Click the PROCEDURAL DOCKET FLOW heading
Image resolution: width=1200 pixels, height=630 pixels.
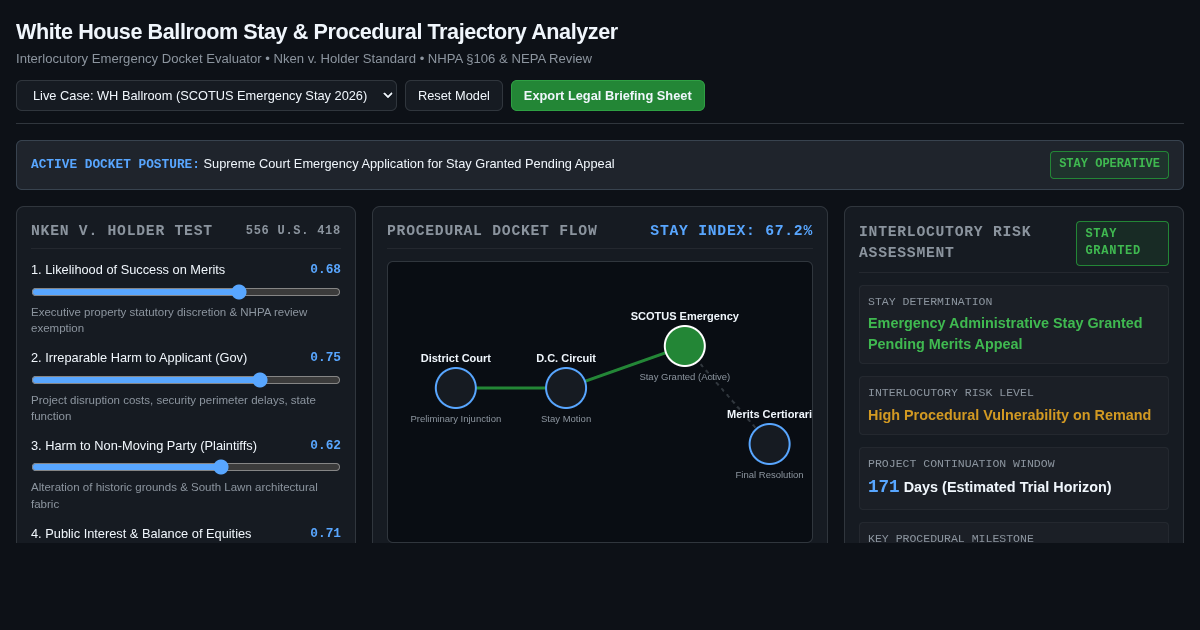pyautogui.click(x=492, y=231)
